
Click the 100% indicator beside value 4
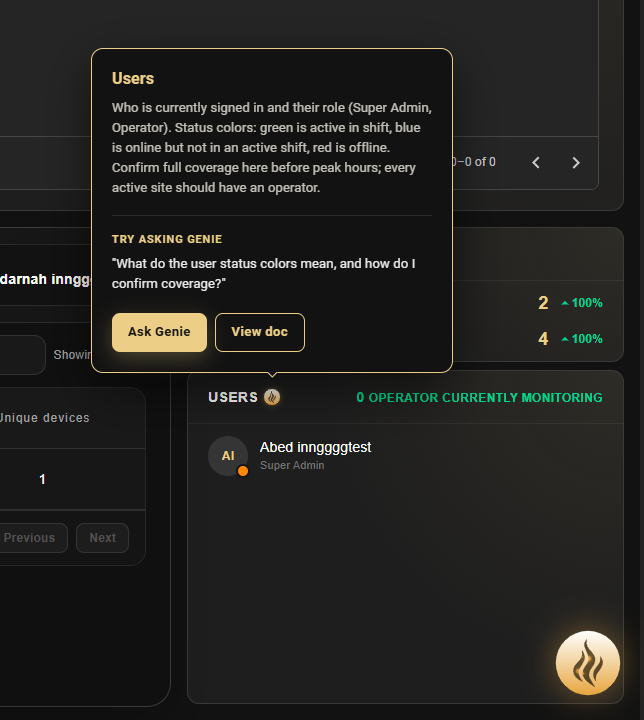pos(582,339)
